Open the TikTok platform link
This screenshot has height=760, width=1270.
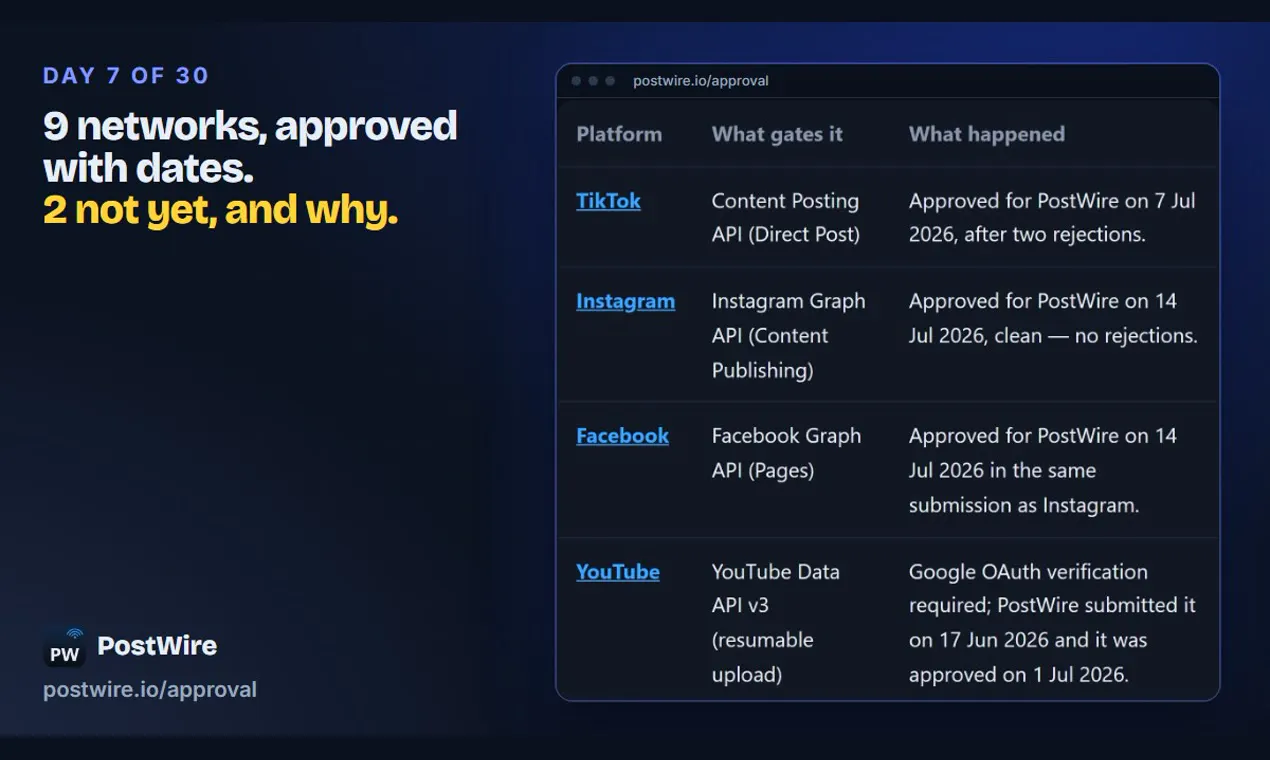point(608,201)
